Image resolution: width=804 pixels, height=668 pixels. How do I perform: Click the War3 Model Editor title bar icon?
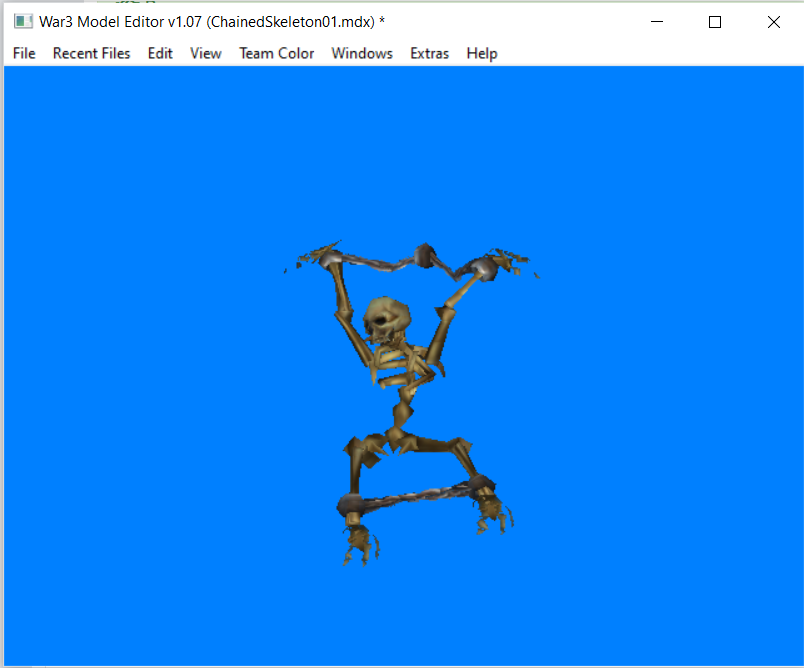(23, 22)
